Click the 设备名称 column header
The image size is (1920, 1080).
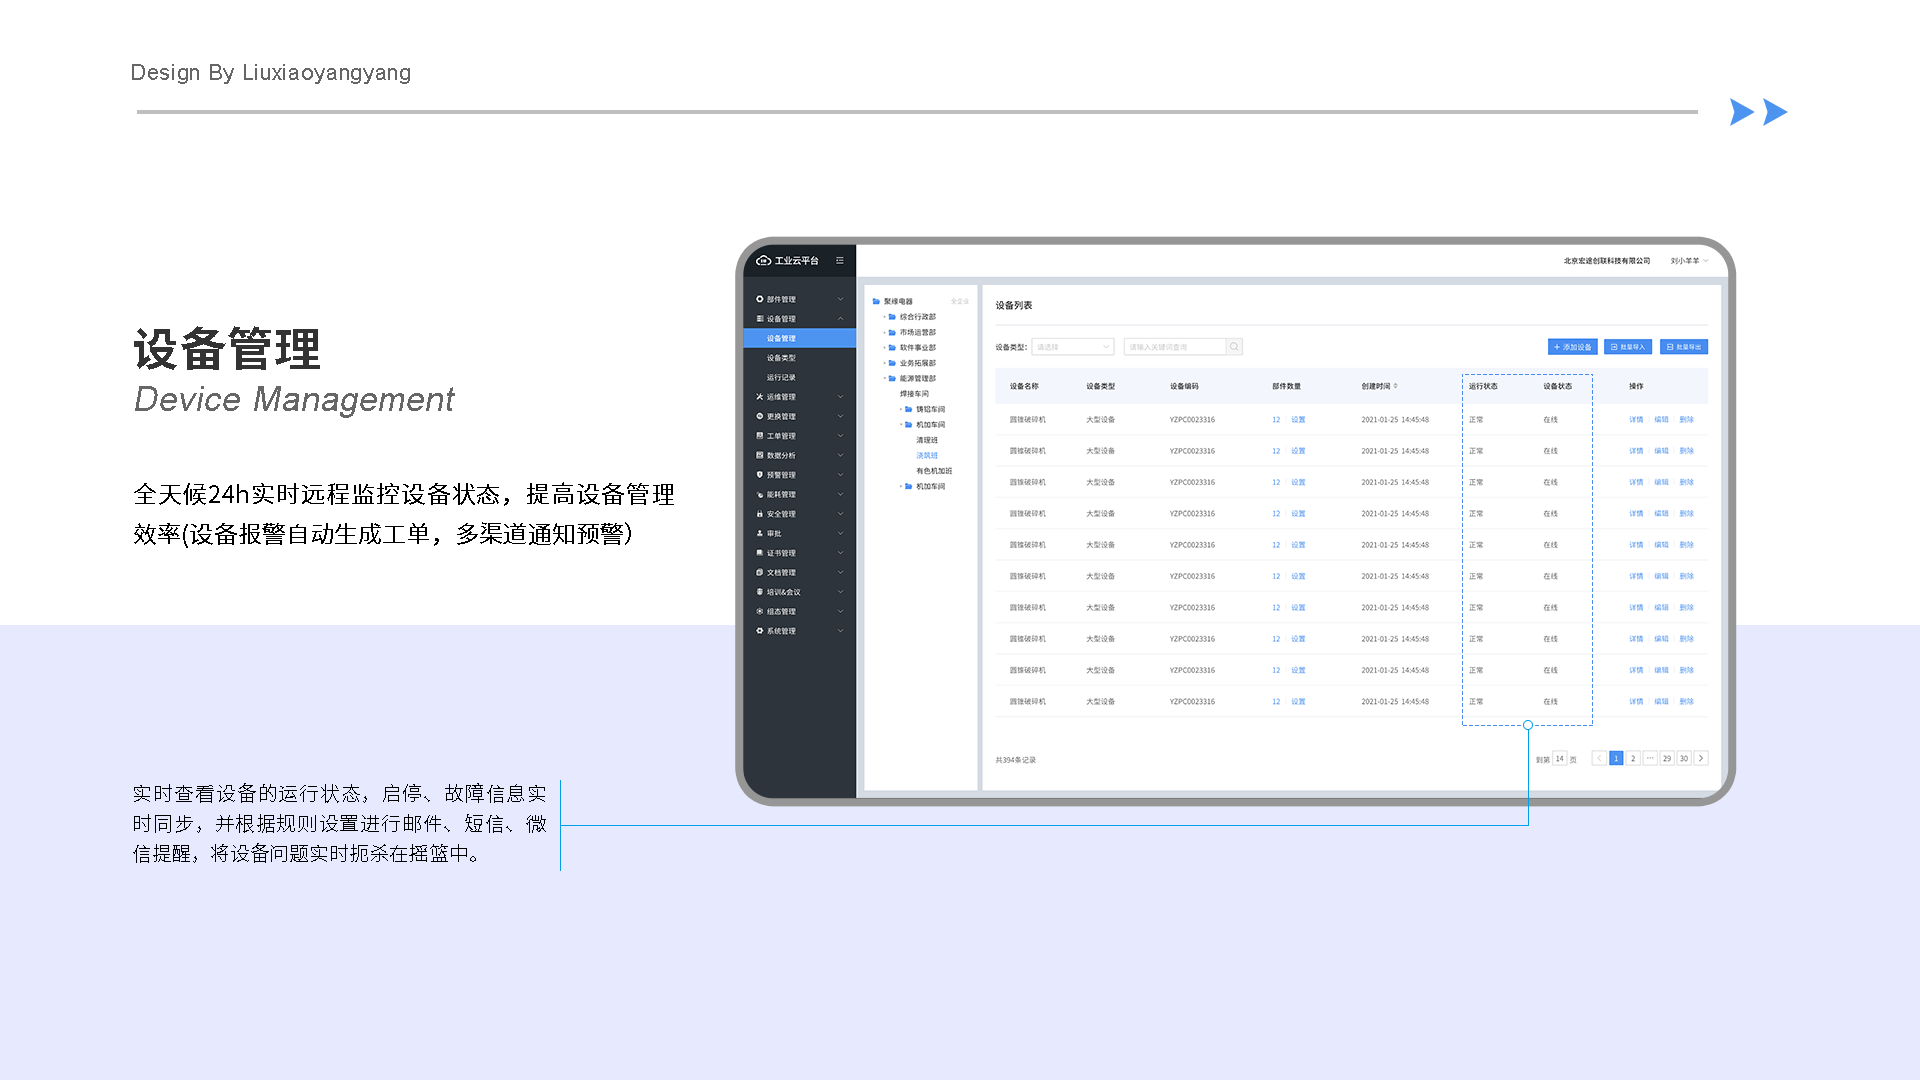pos(1024,386)
